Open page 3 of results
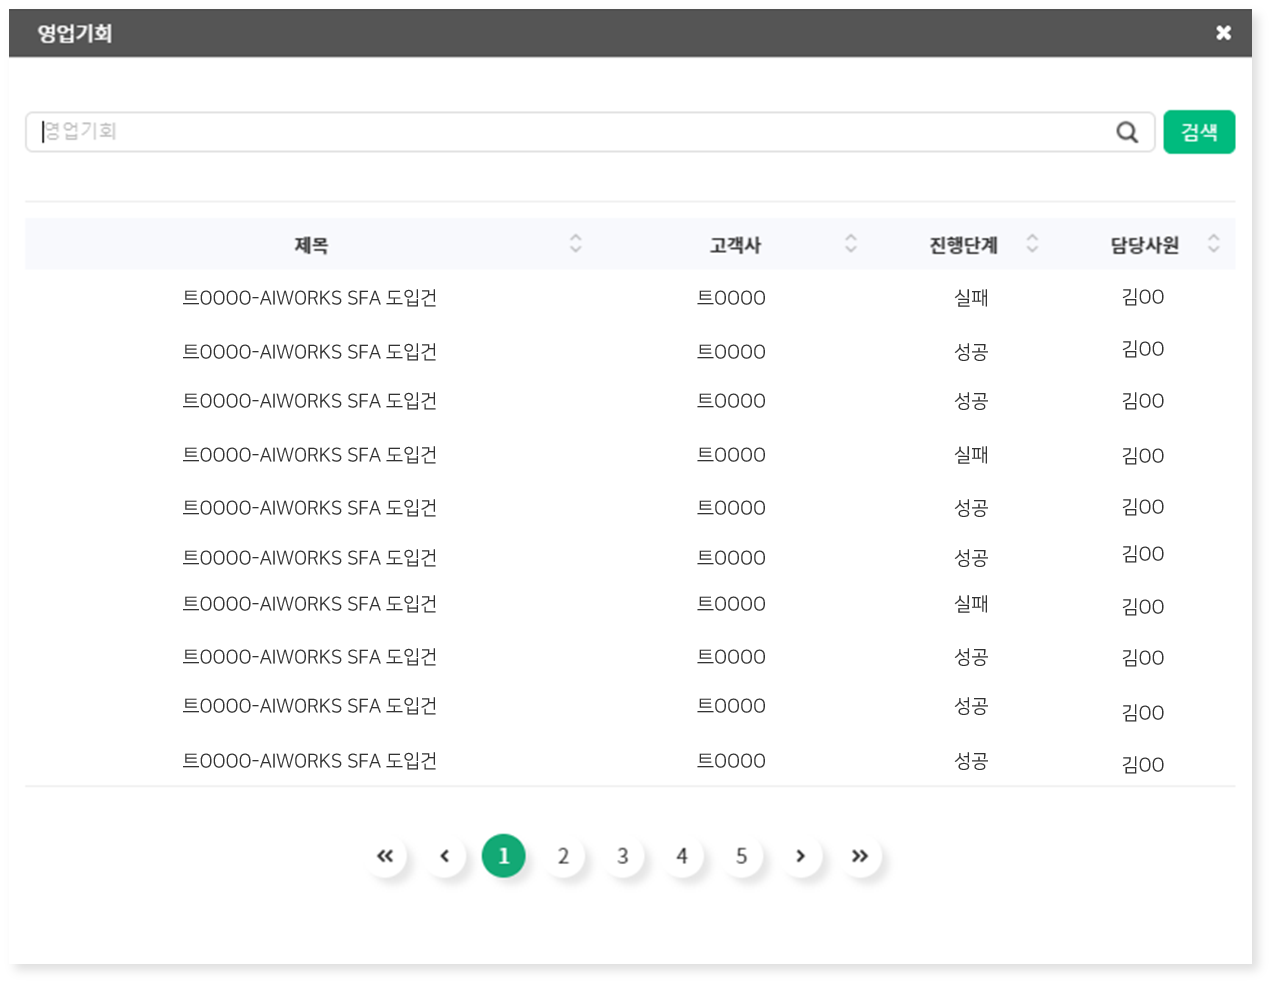 [x=622, y=856]
